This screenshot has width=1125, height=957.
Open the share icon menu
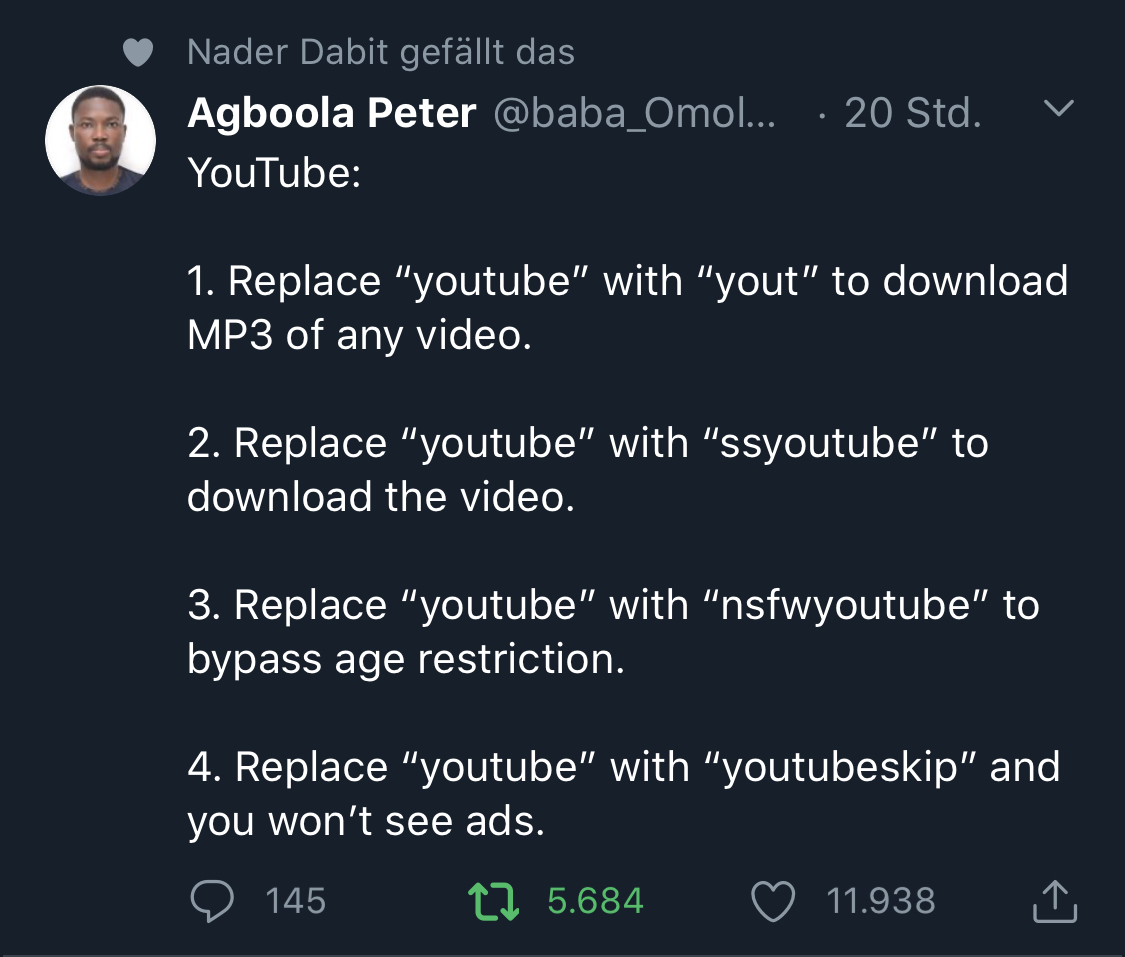1055,900
